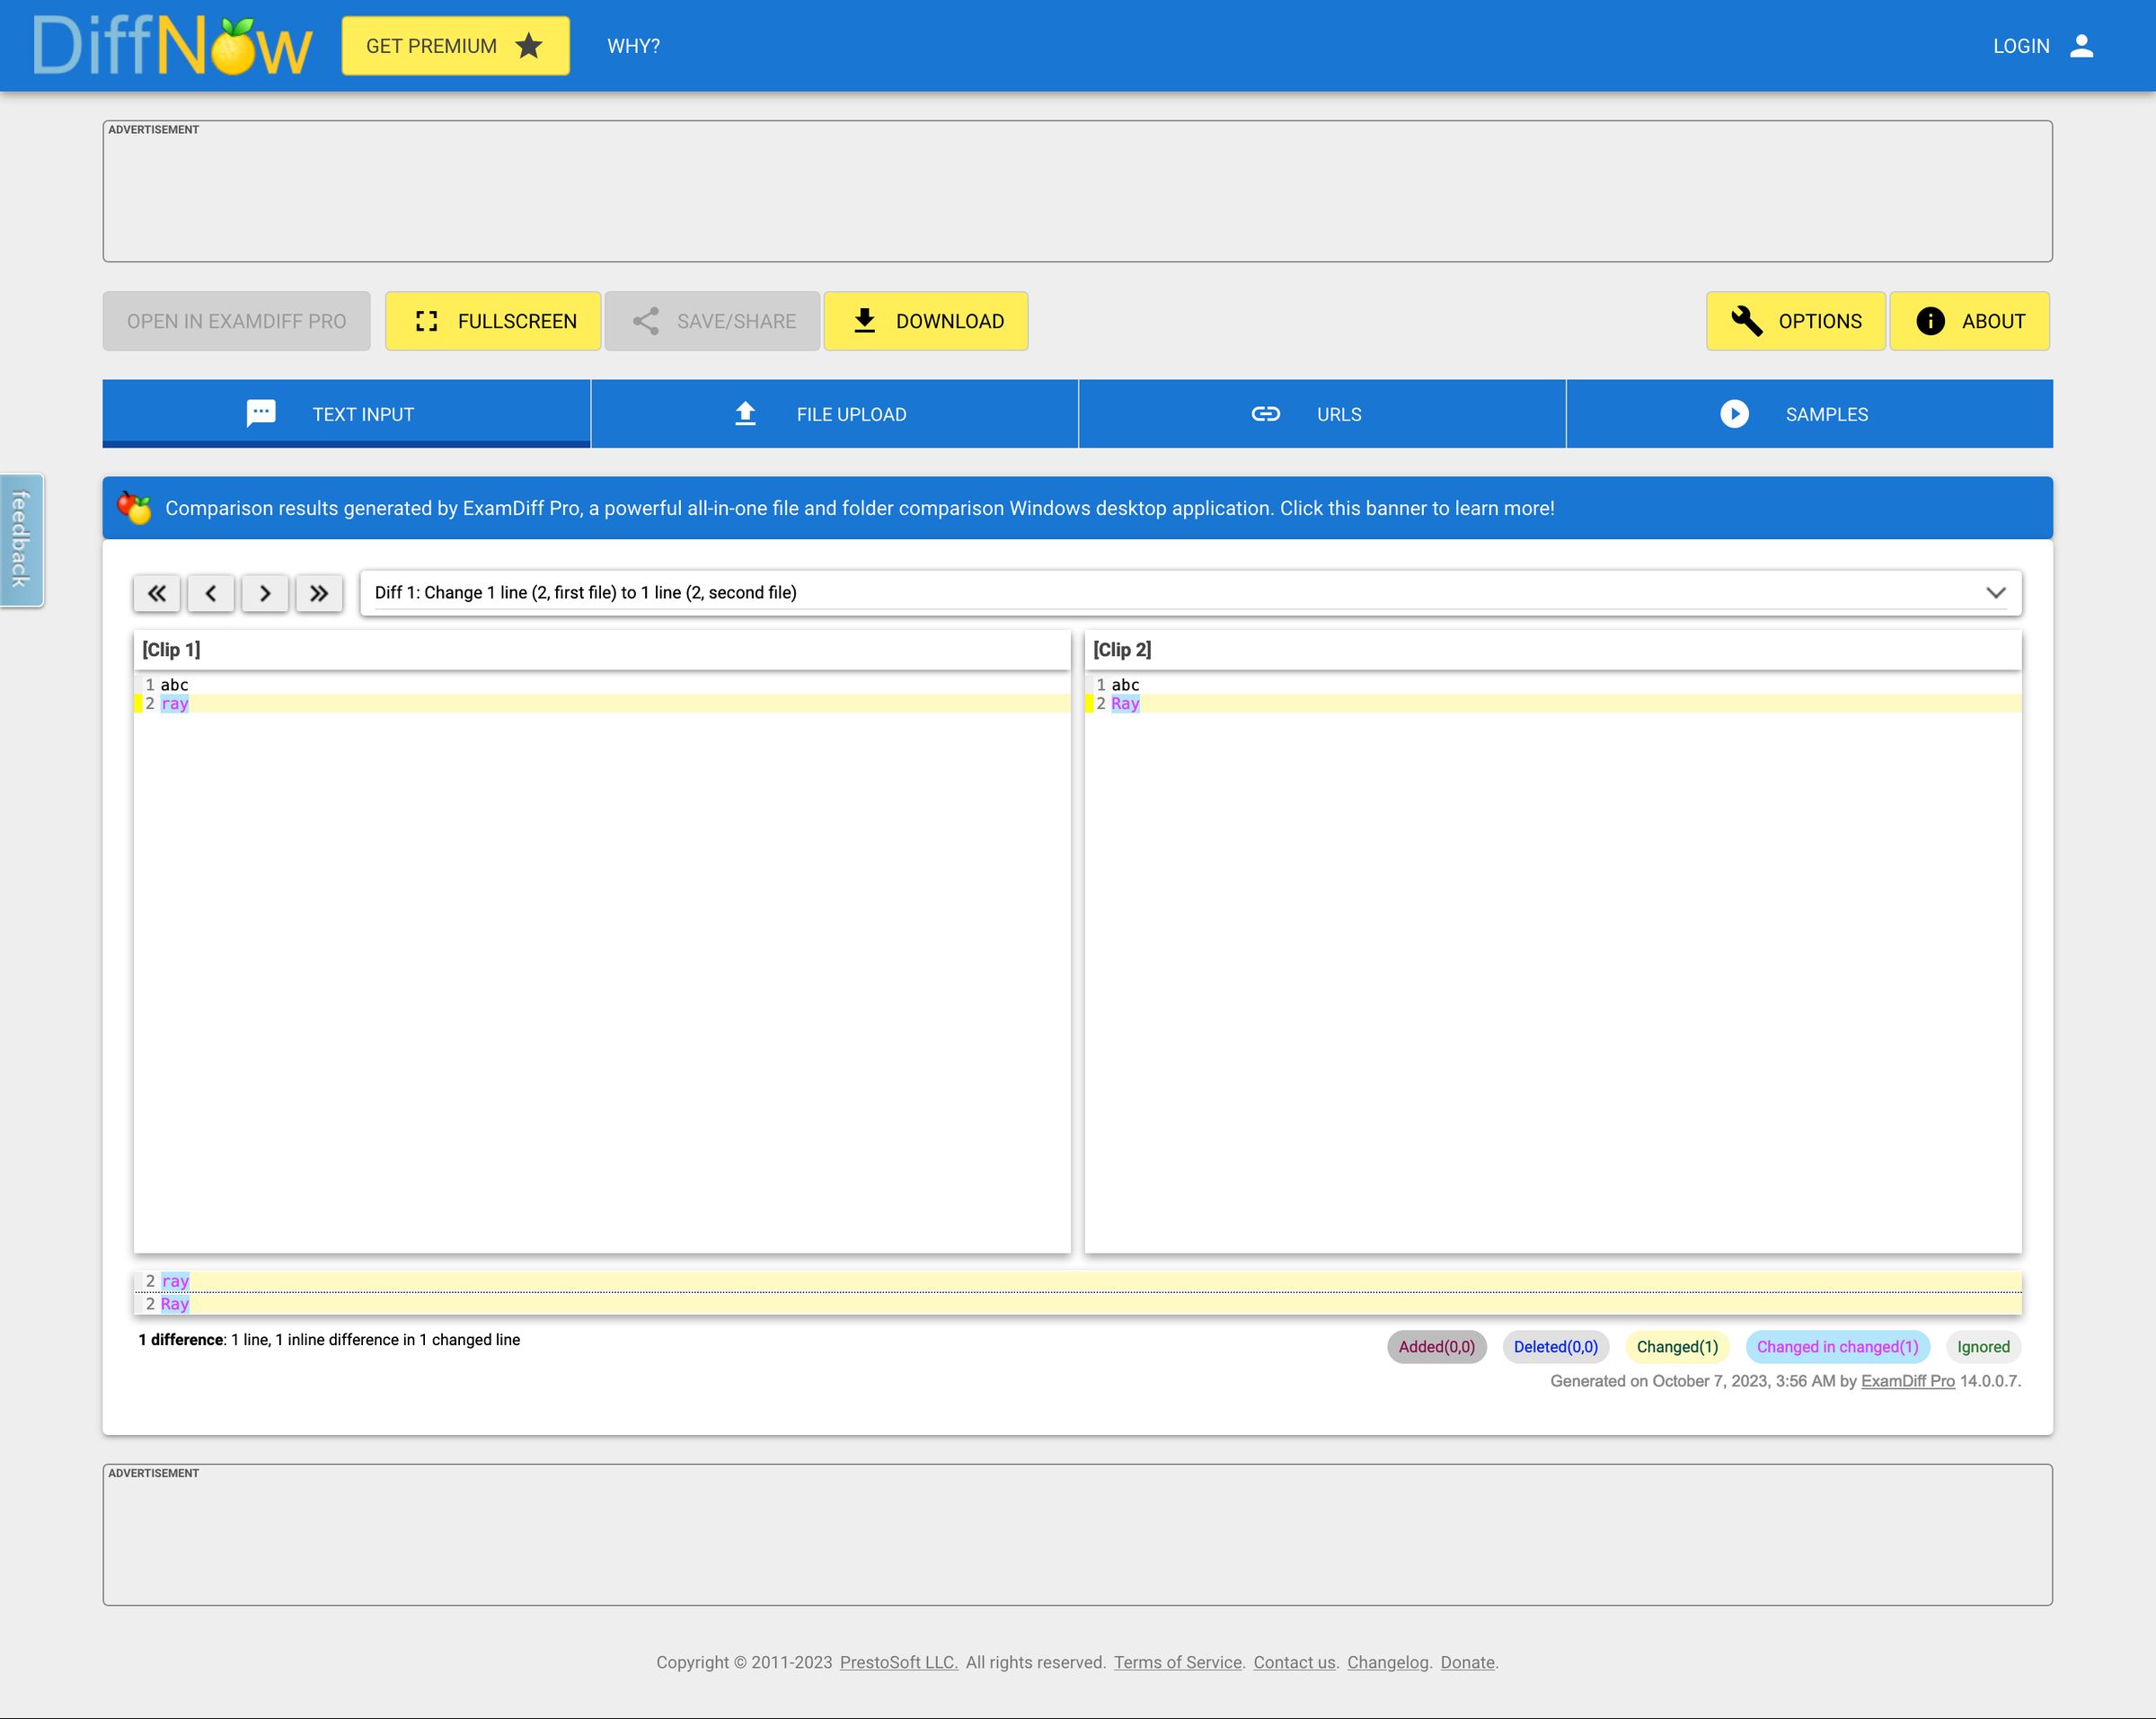Click the About info icon
Screen dimensions: 2156x1719
1930,320
